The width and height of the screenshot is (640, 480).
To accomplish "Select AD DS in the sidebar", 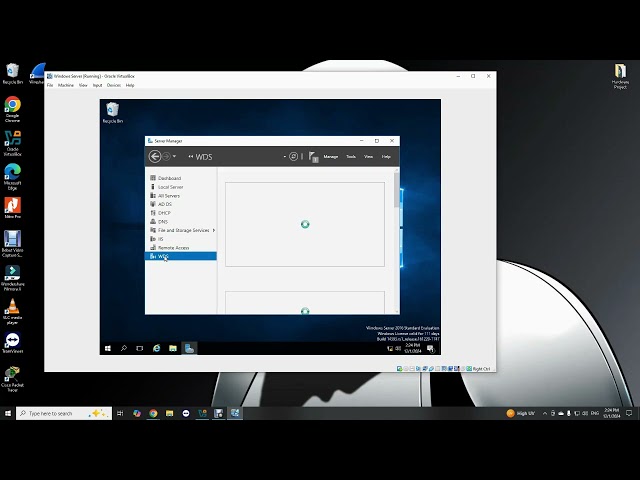I will (181, 204).
